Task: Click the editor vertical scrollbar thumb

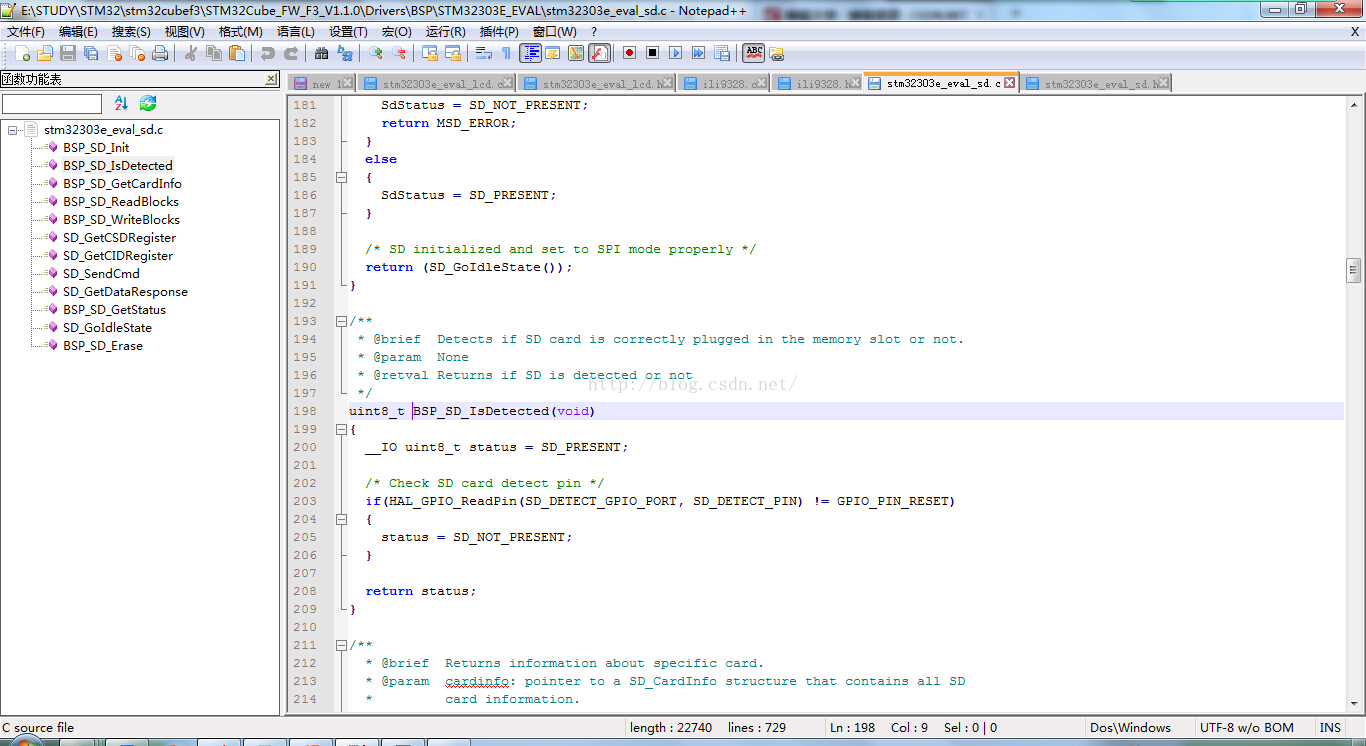Action: coord(1353,270)
